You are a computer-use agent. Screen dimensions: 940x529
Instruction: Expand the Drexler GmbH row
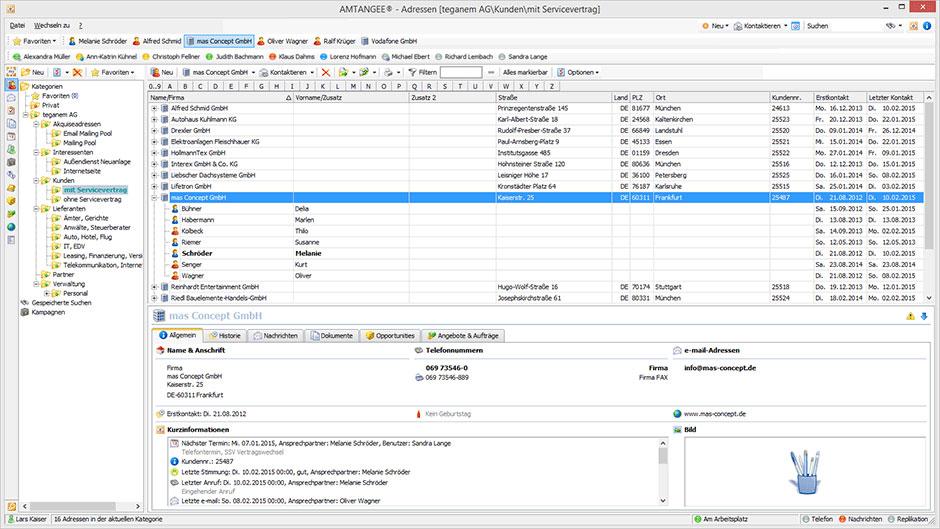click(154, 131)
